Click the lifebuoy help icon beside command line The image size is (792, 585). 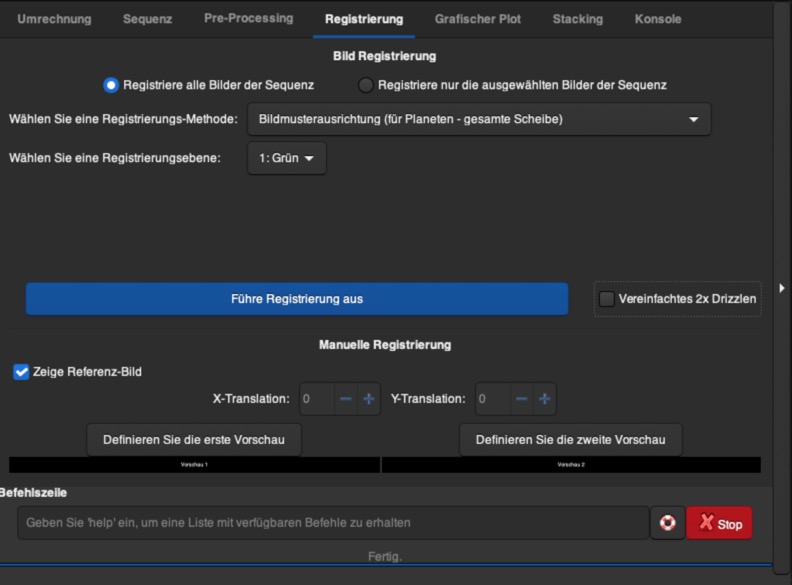click(667, 523)
